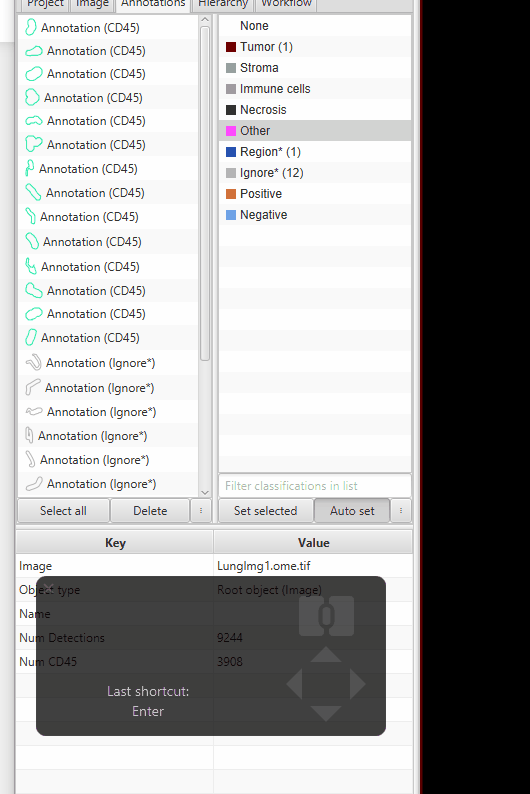Image resolution: width=530 pixels, height=794 pixels.
Task: Click the Last shortcut: Enter text
Action: 148,701
